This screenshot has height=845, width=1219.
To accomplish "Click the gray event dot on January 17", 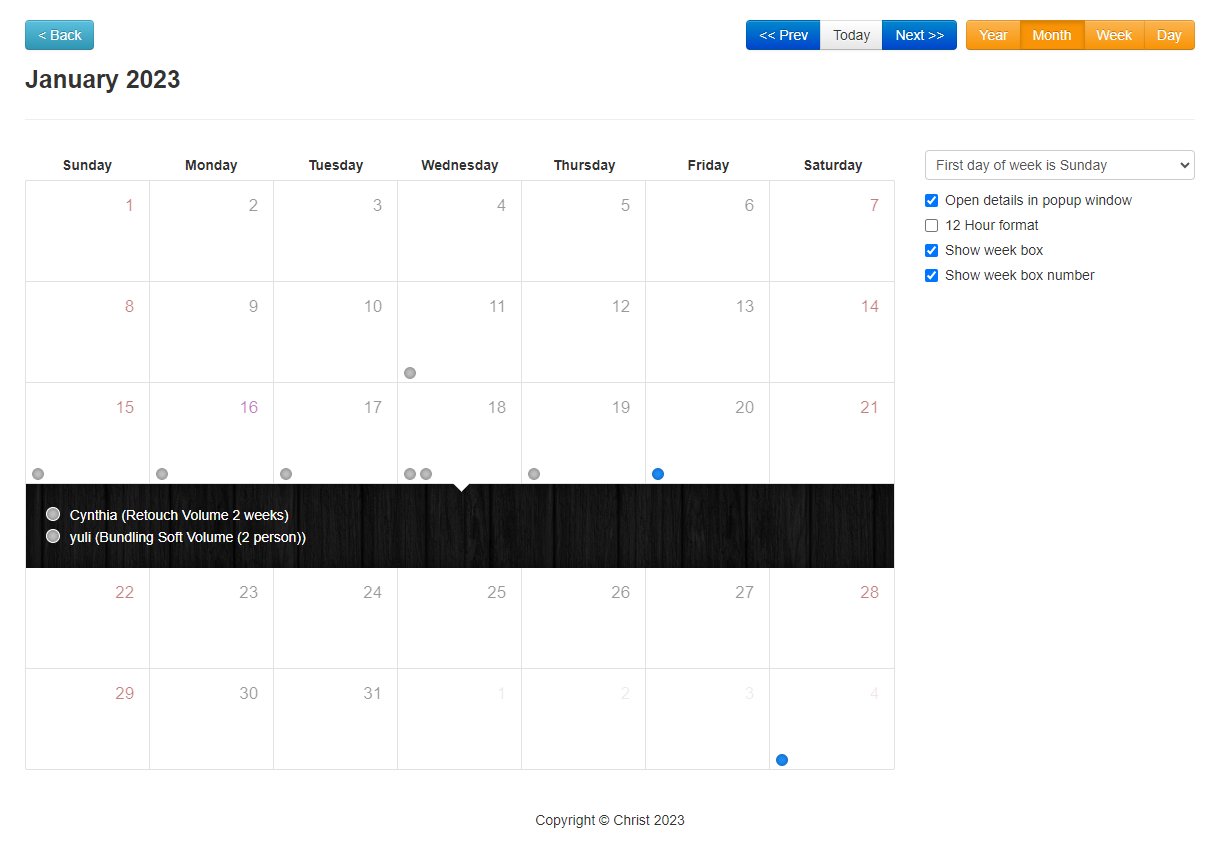I will point(286,474).
